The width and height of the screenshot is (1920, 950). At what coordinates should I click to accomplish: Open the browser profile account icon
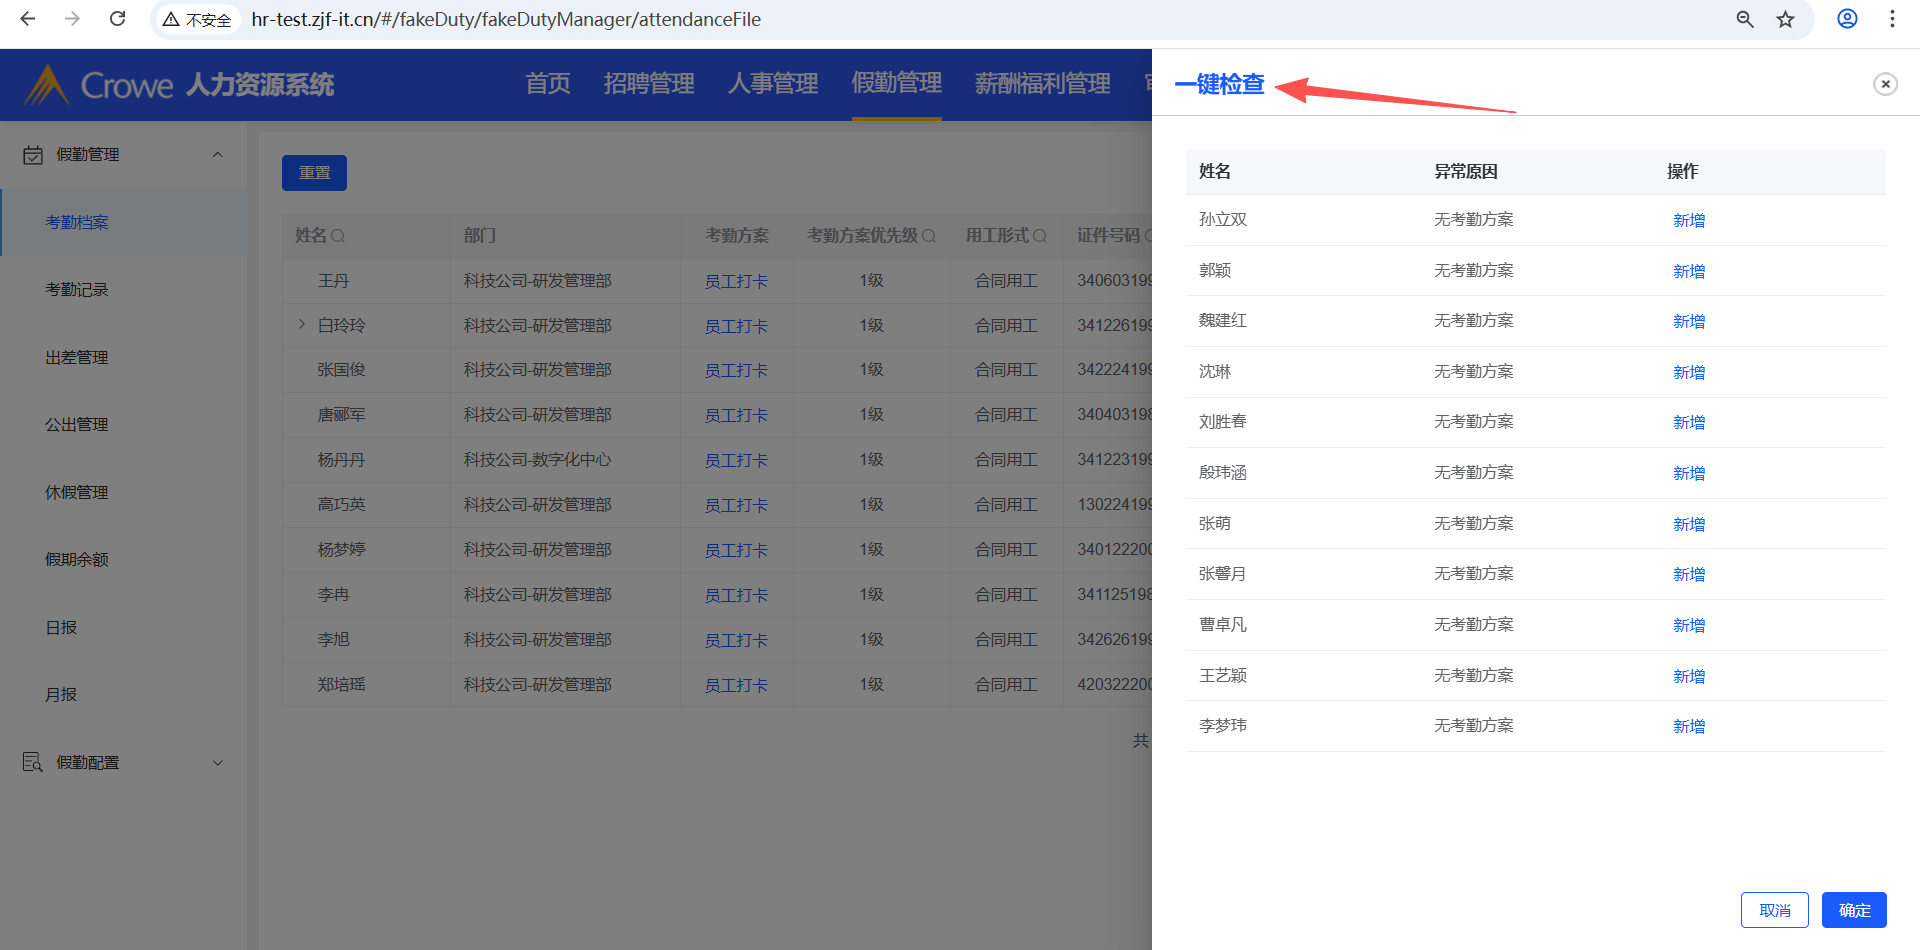tap(1847, 19)
